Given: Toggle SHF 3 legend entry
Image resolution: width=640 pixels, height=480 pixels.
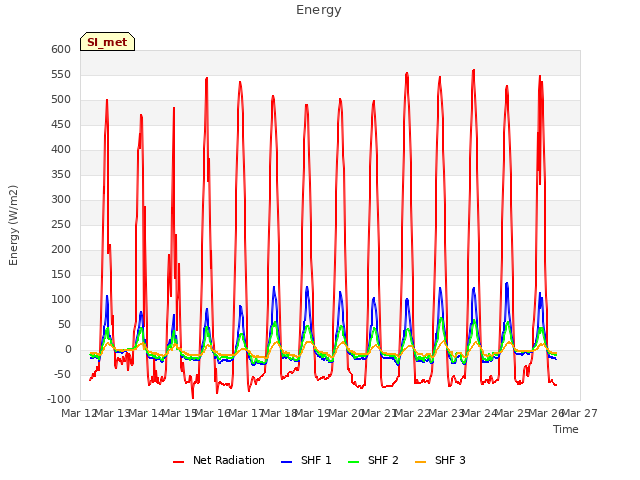Looking at the screenshot, I should coord(440,460).
